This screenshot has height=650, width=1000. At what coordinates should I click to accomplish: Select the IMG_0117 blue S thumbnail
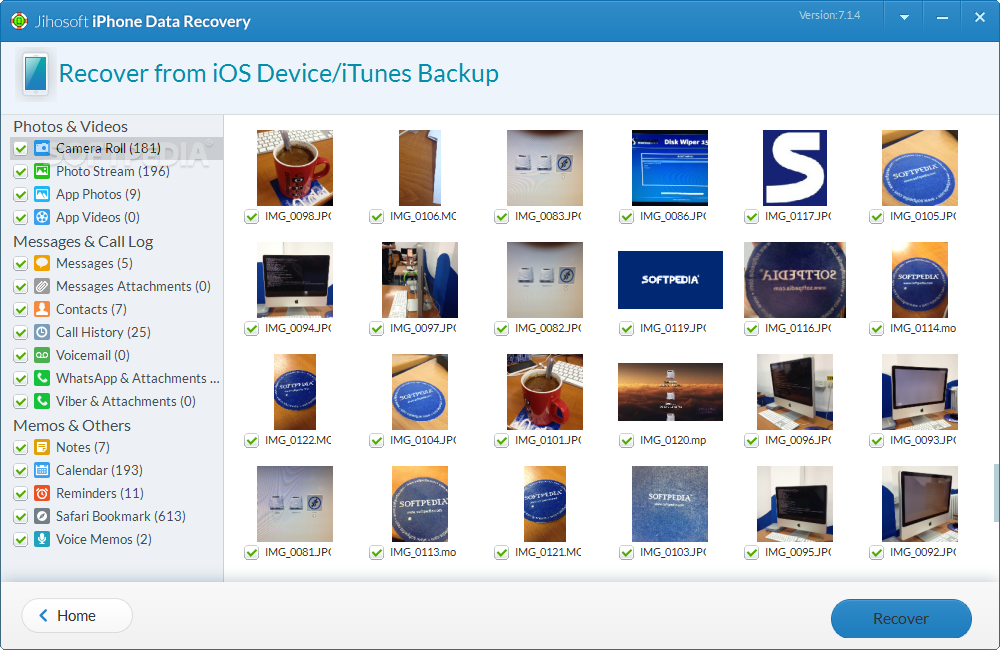[795, 168]
